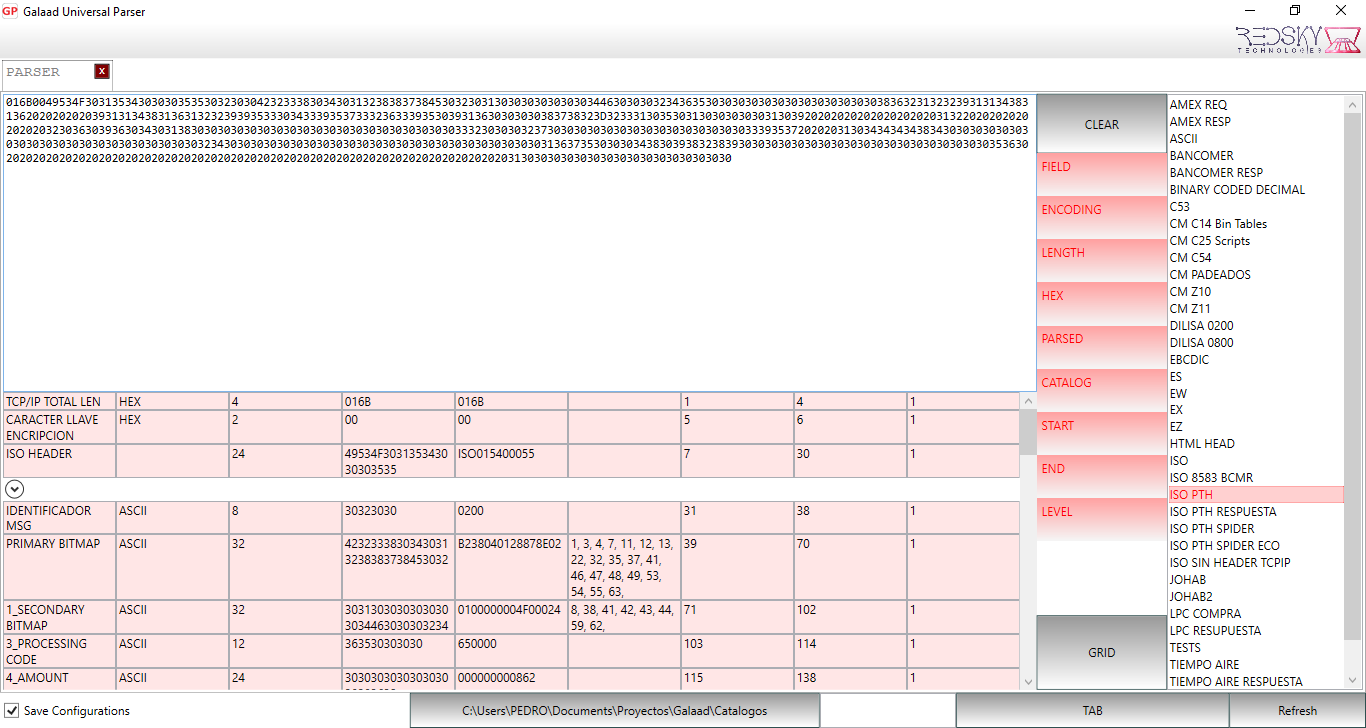The image size is (1366, 728).
Task: Toggle the PARSED column button
Action: coord(1102,345)
